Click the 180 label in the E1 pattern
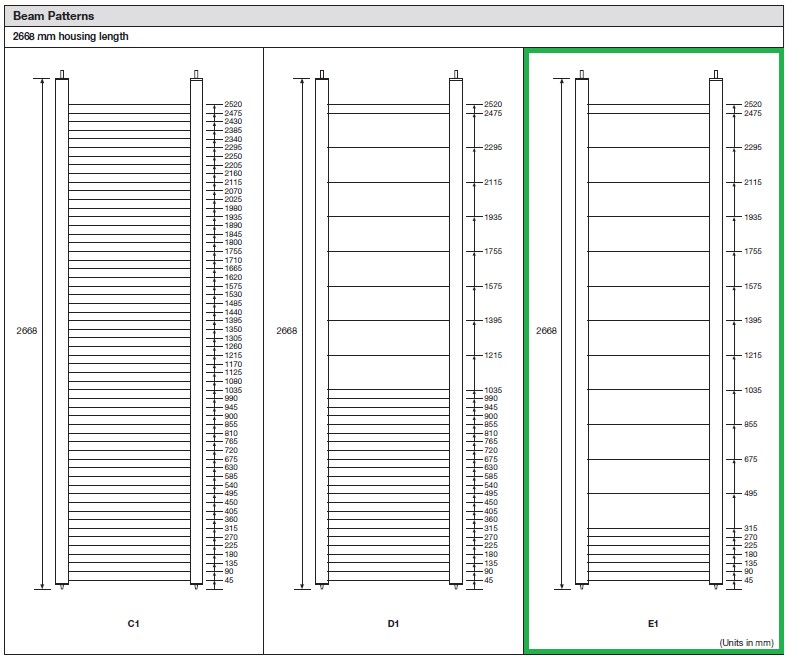The width and height of the screenshot is (786, 657). pos(751,555)
